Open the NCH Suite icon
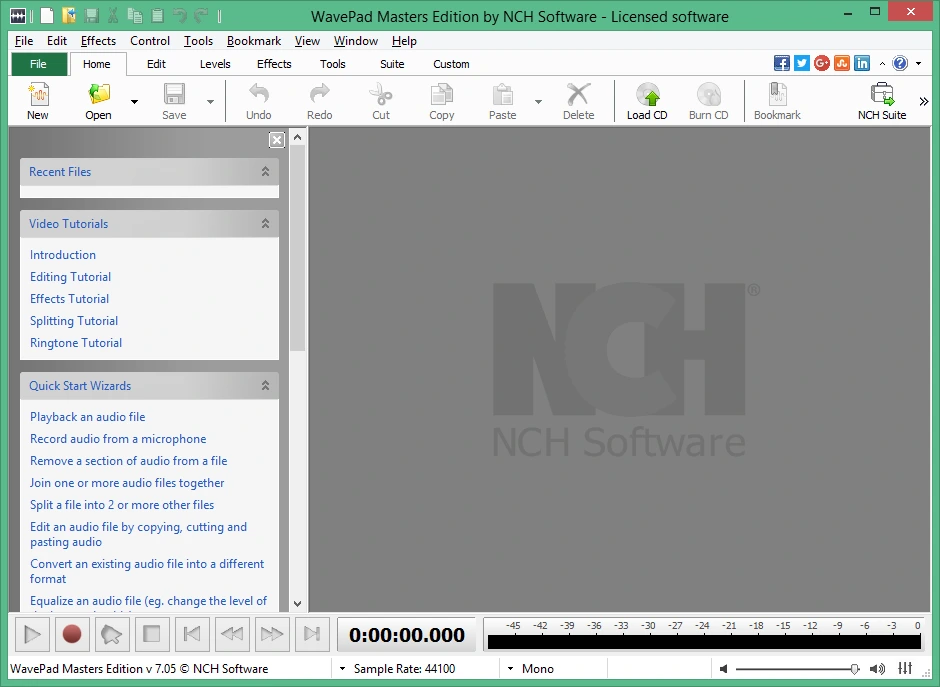Image resolution: width=940 pixels, height=687 pixels. coord(882,95)
